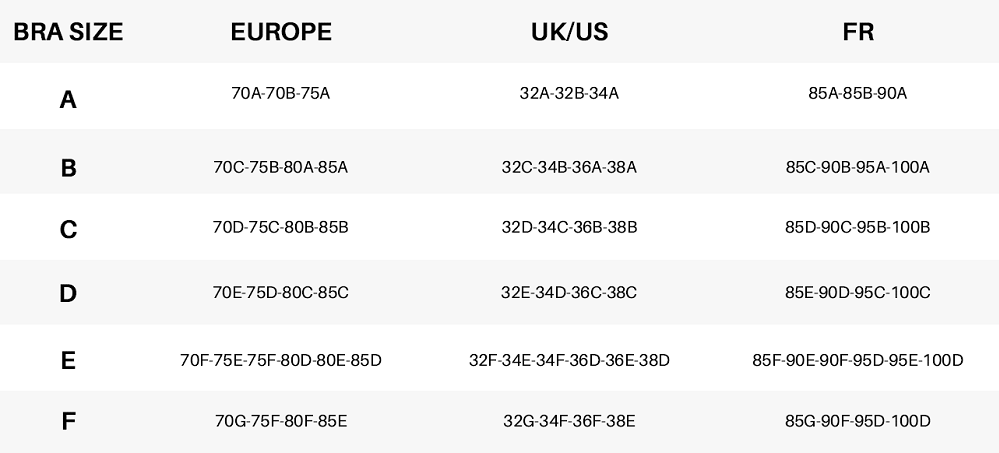Click the EUROPE column header
999x453 pixels.
(281, 32)
